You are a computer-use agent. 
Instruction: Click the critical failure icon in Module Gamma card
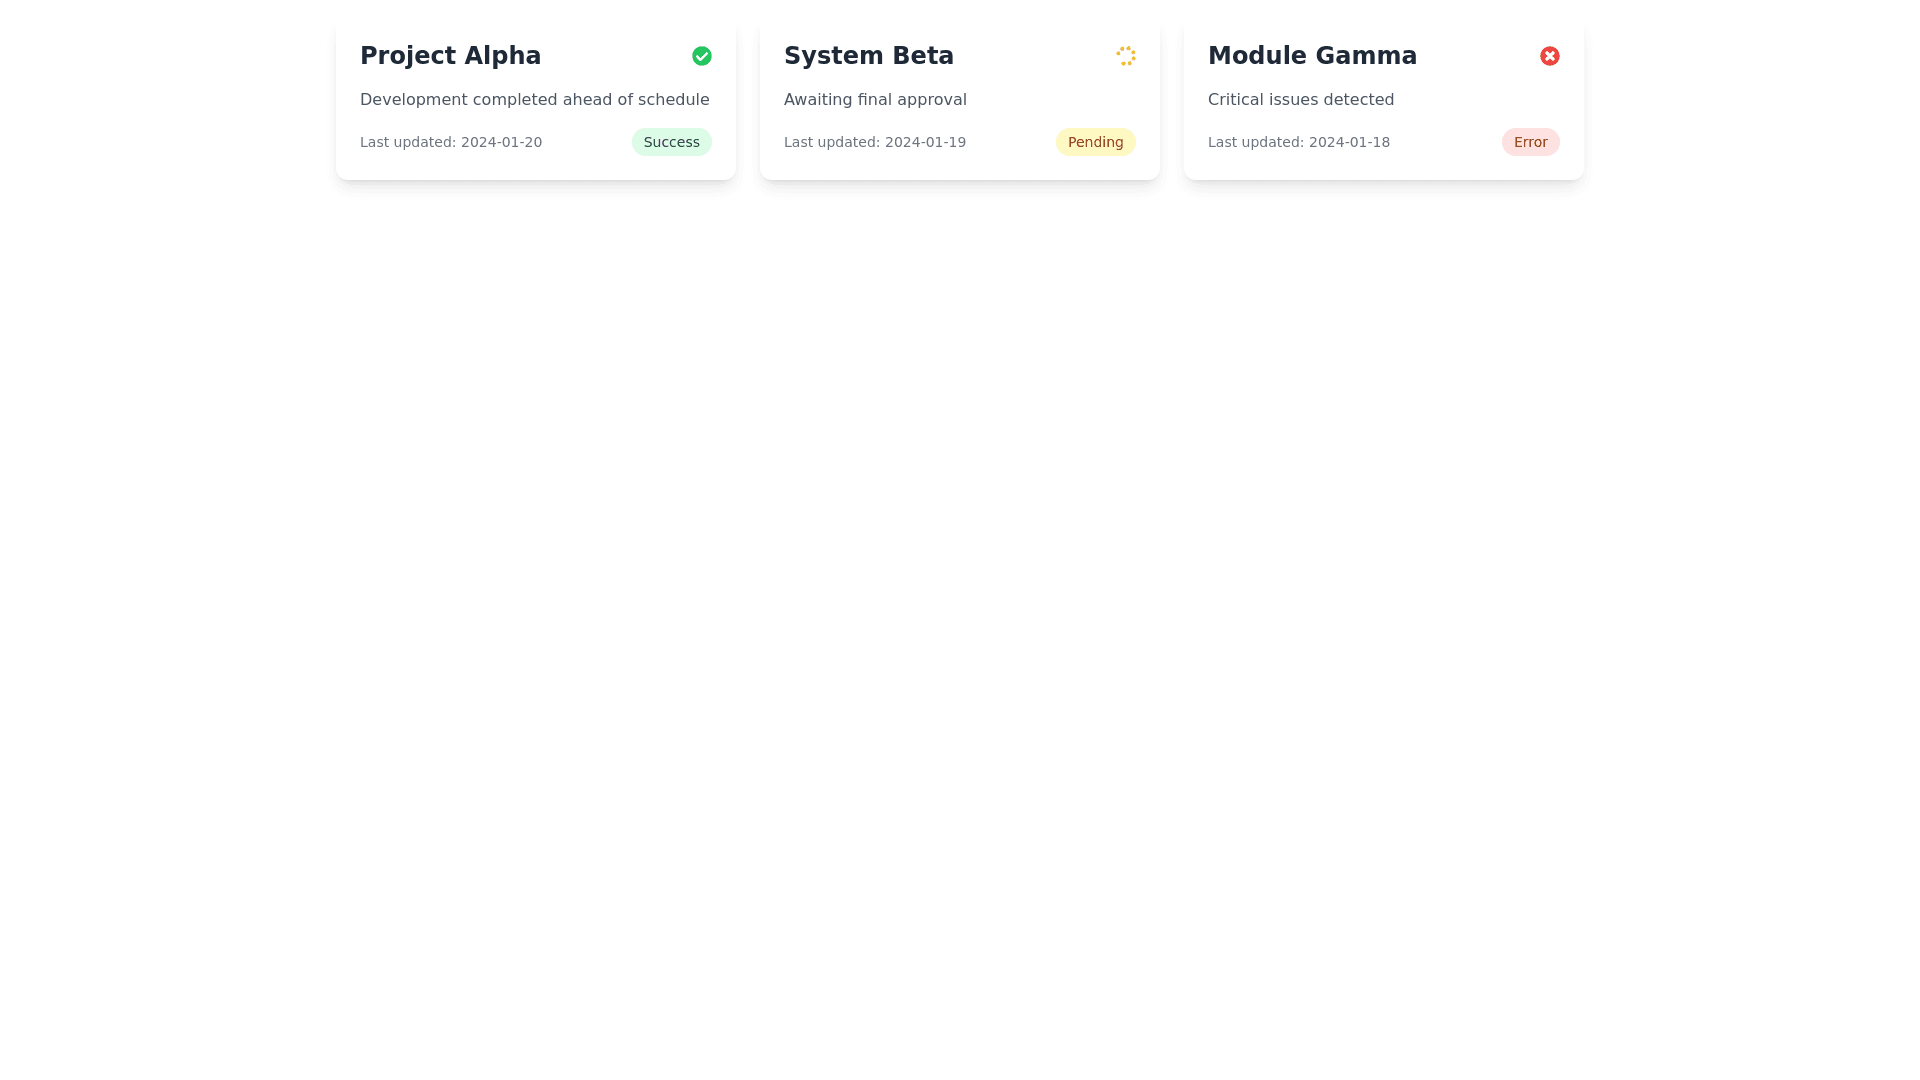coord(1550,55)
